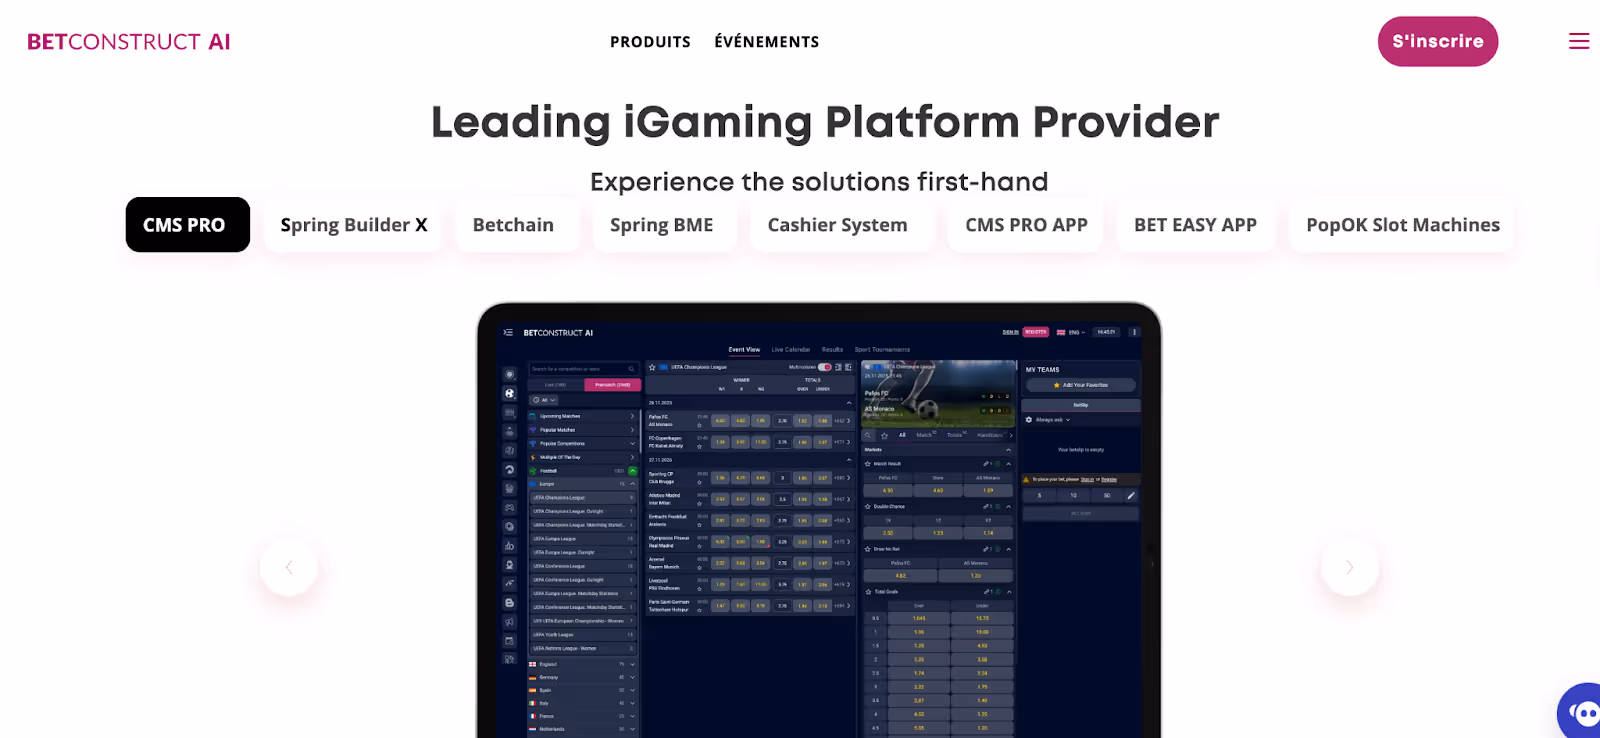Advance to next carousel slide
The height and width of the screenshot is (738, 1600).
[x=1349, y=567]
